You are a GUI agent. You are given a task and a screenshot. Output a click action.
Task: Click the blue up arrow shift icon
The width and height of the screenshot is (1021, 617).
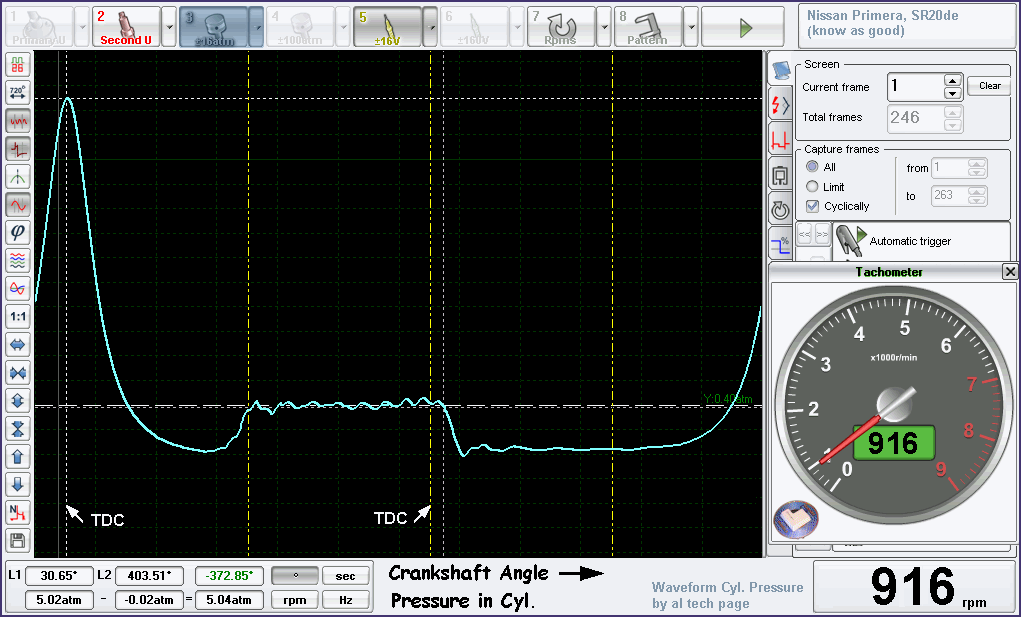click(18, 456)
